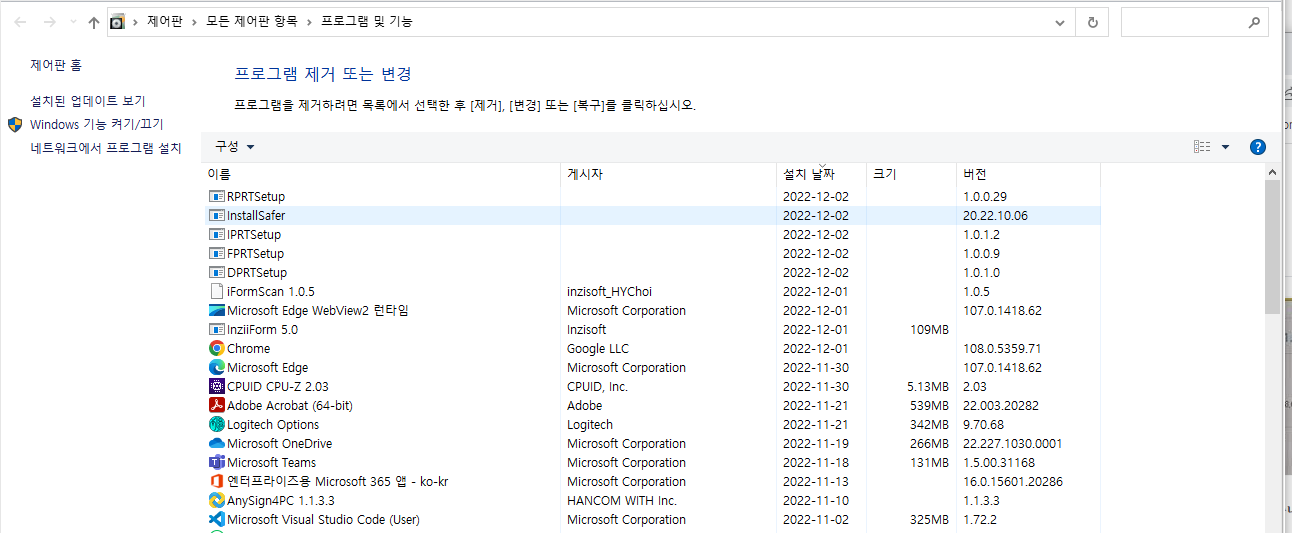Click the CPUID CPU-Z icon

coord(217,387)
